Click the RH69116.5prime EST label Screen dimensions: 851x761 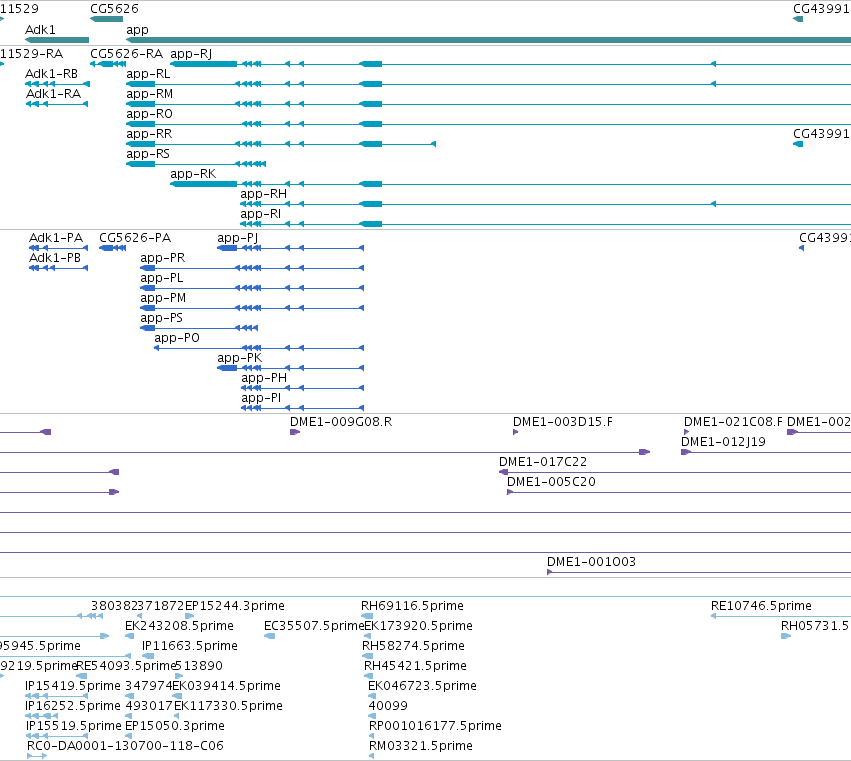click(412, 606)
